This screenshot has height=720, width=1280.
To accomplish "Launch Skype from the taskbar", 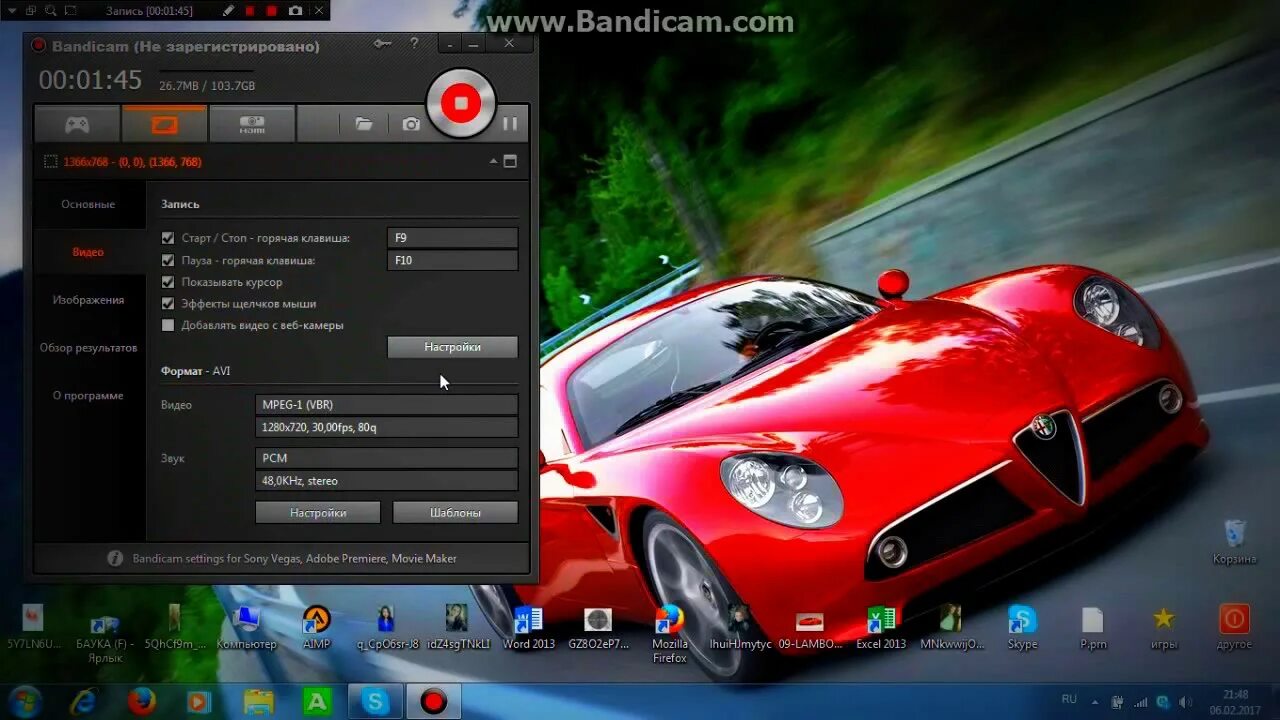I will [375, 701].
